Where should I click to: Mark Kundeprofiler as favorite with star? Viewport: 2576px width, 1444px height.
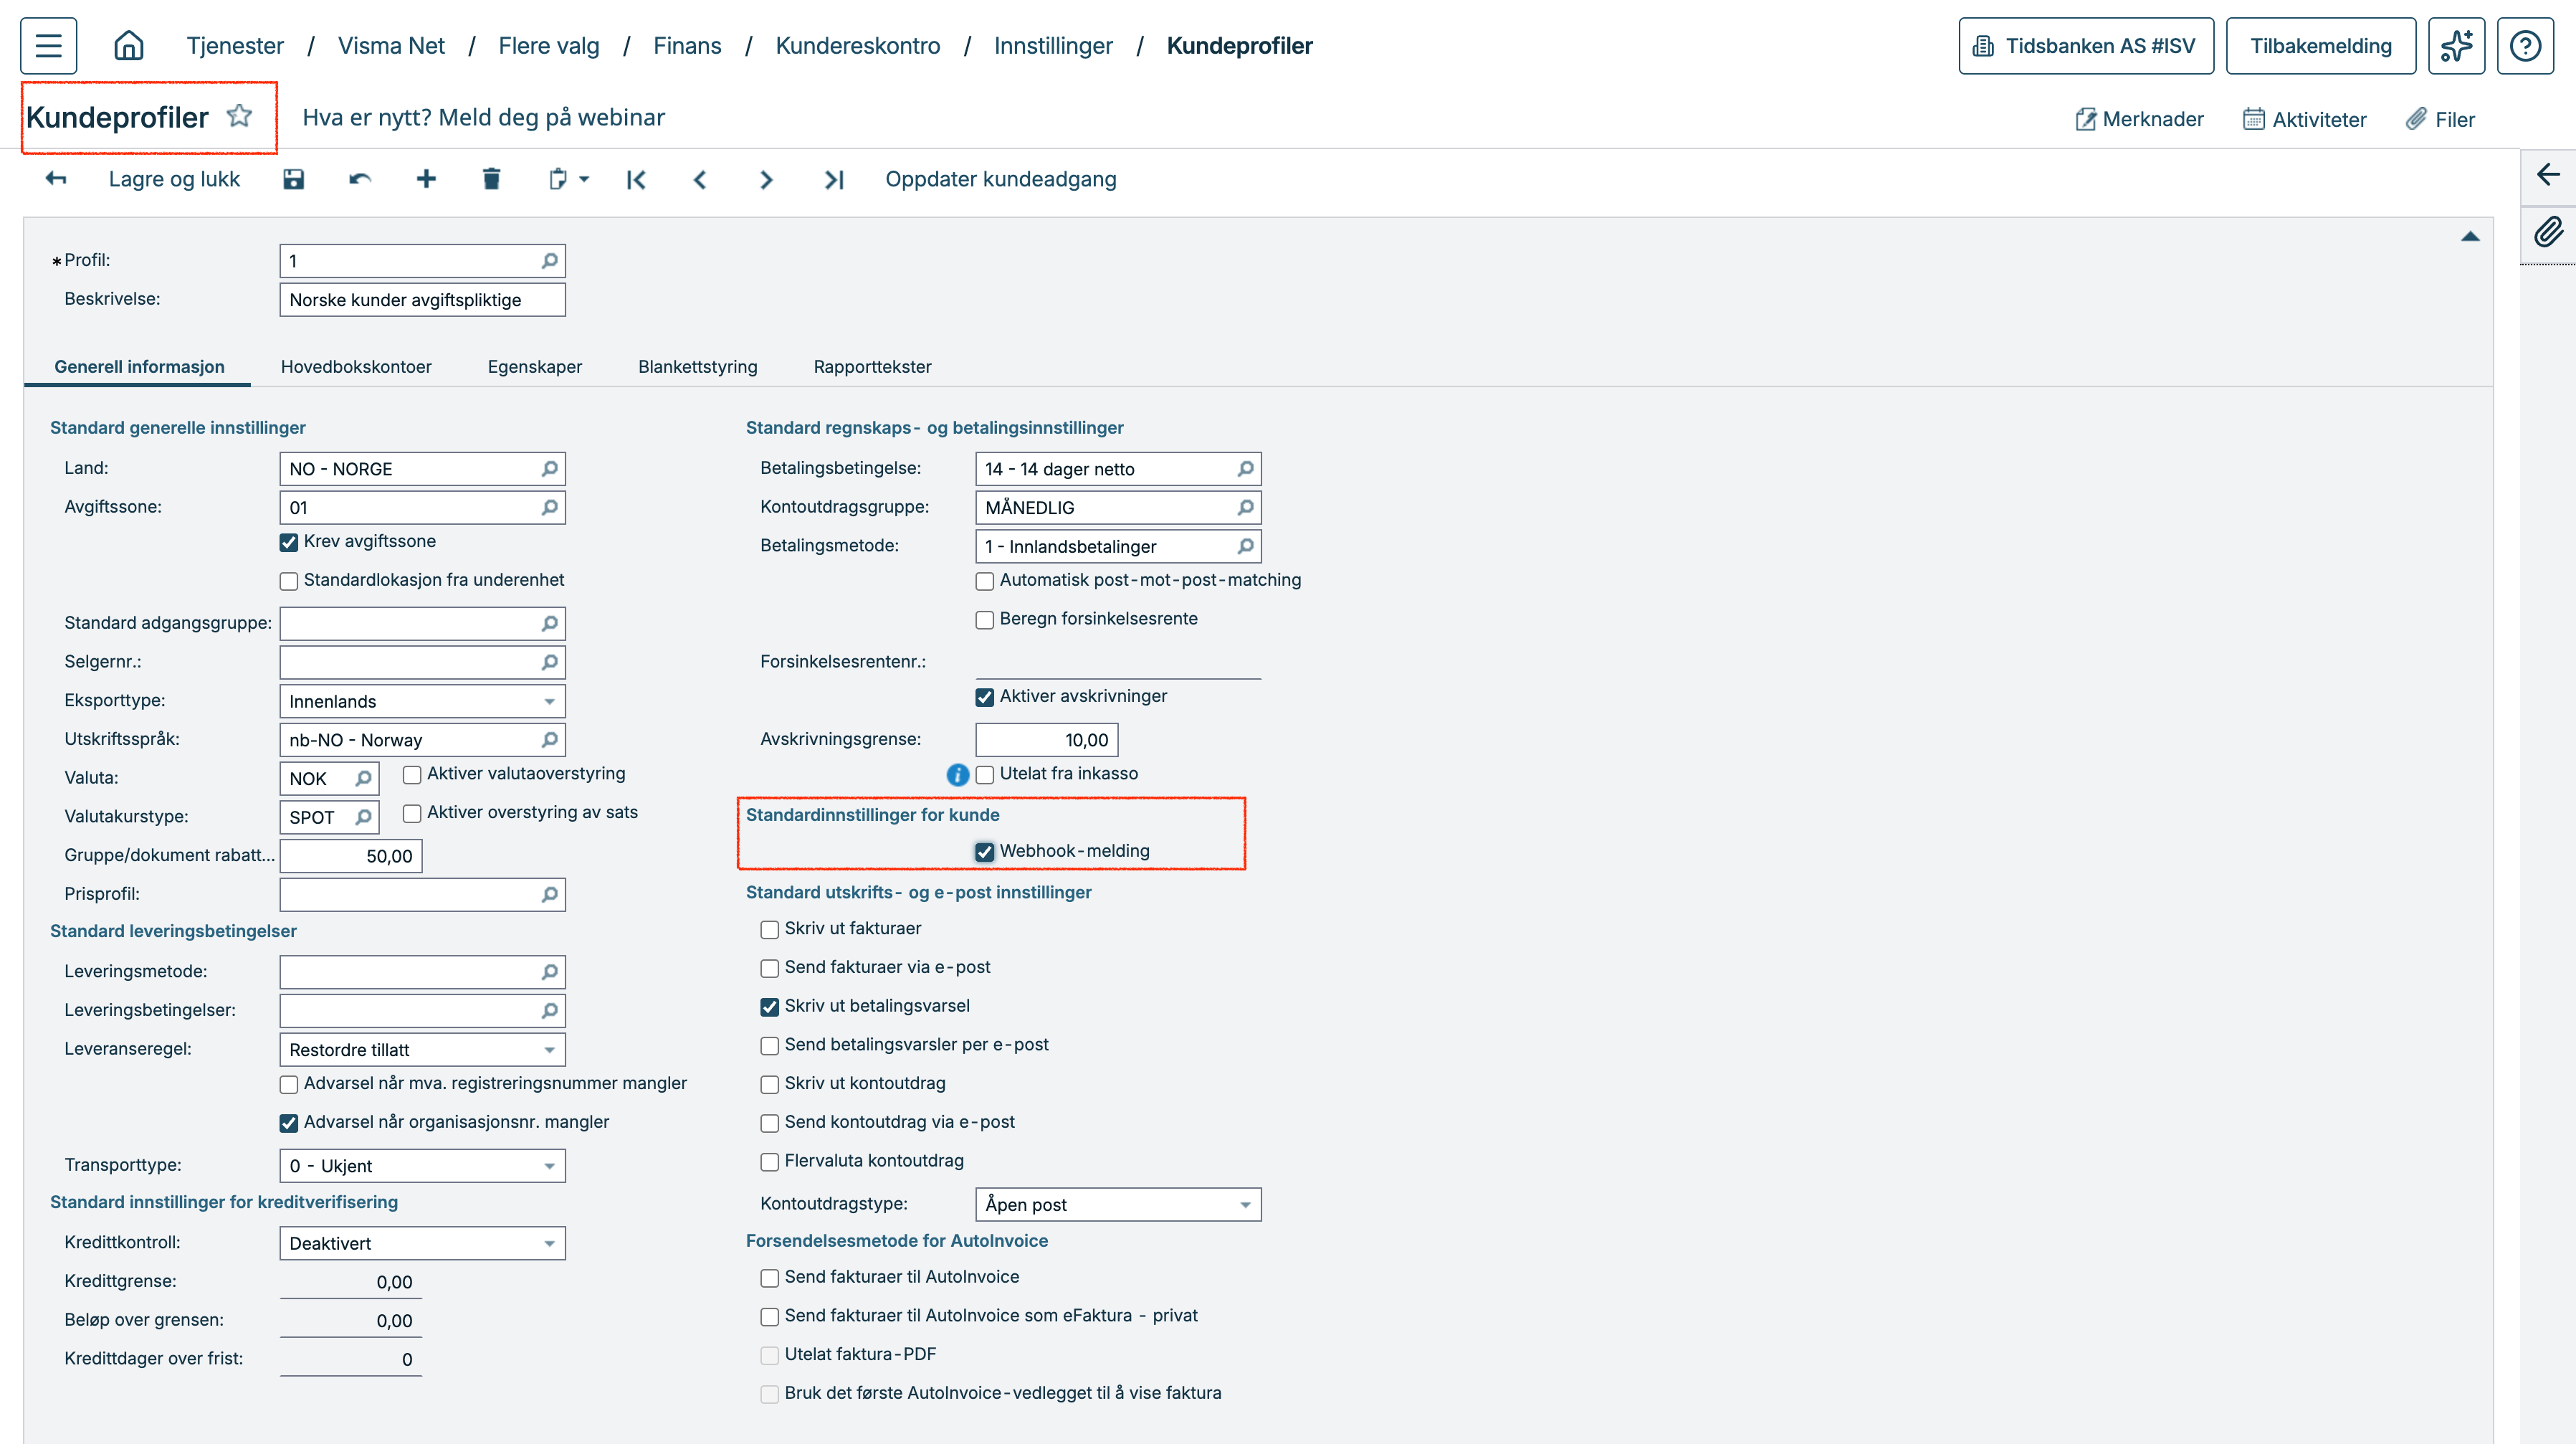[239, 116]
